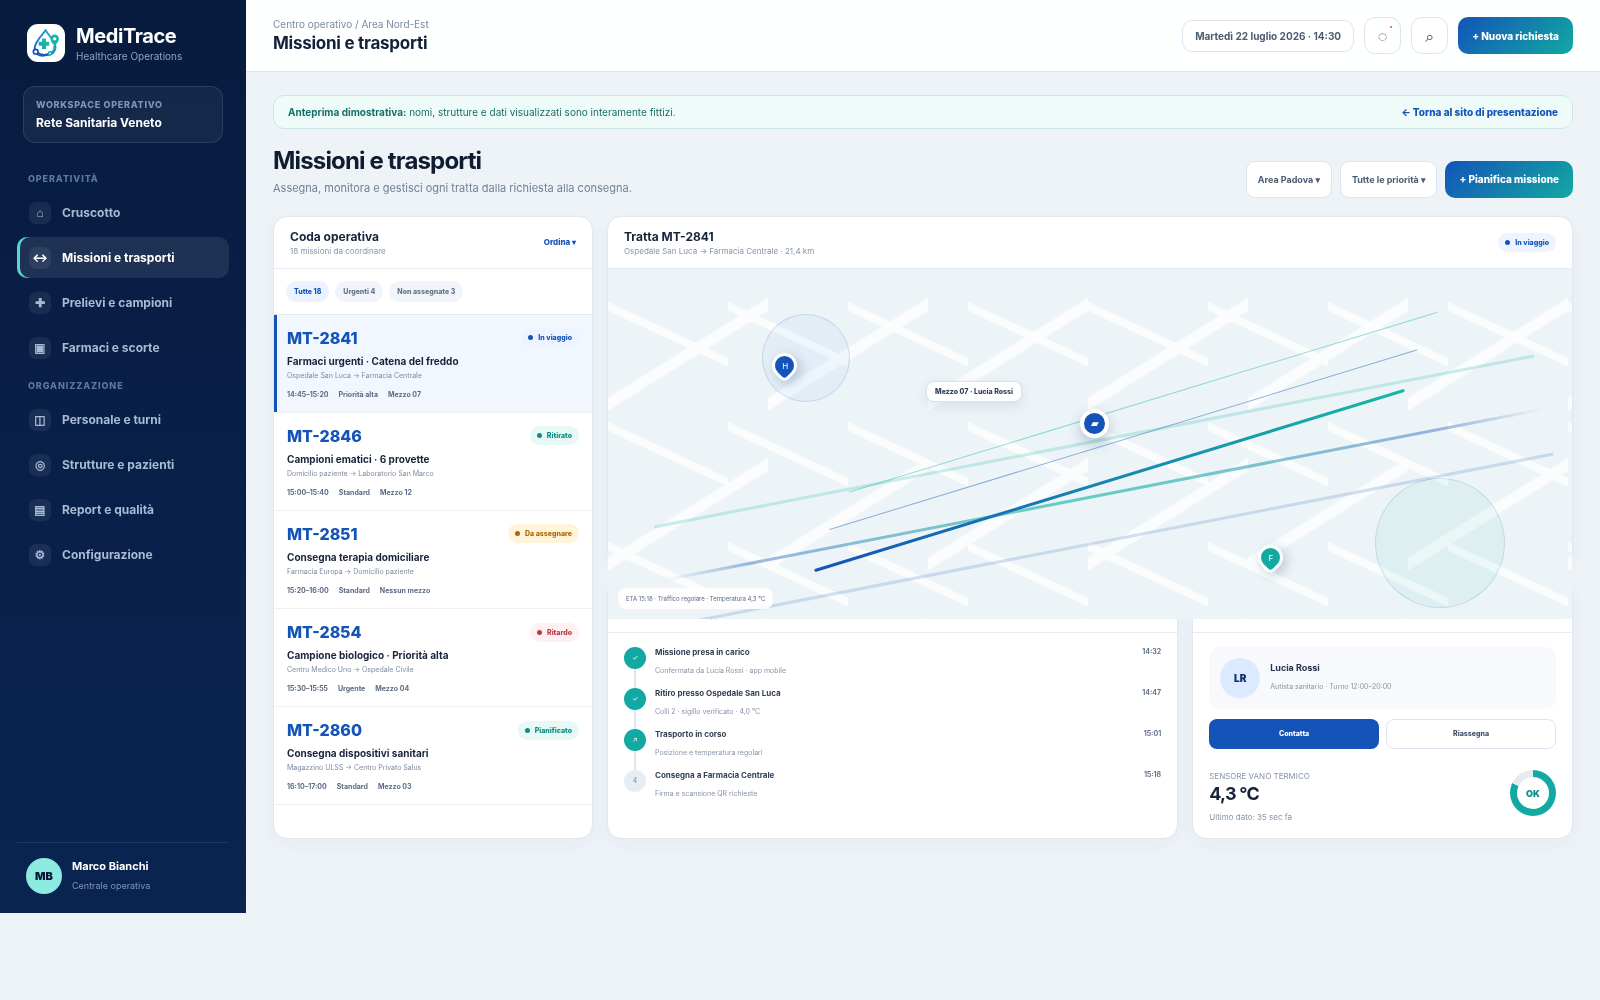Open Cruscotto home icon in sidebar
Image resolution: width=1600 pixels, height=1000 pixels.
tap(40, 213)
